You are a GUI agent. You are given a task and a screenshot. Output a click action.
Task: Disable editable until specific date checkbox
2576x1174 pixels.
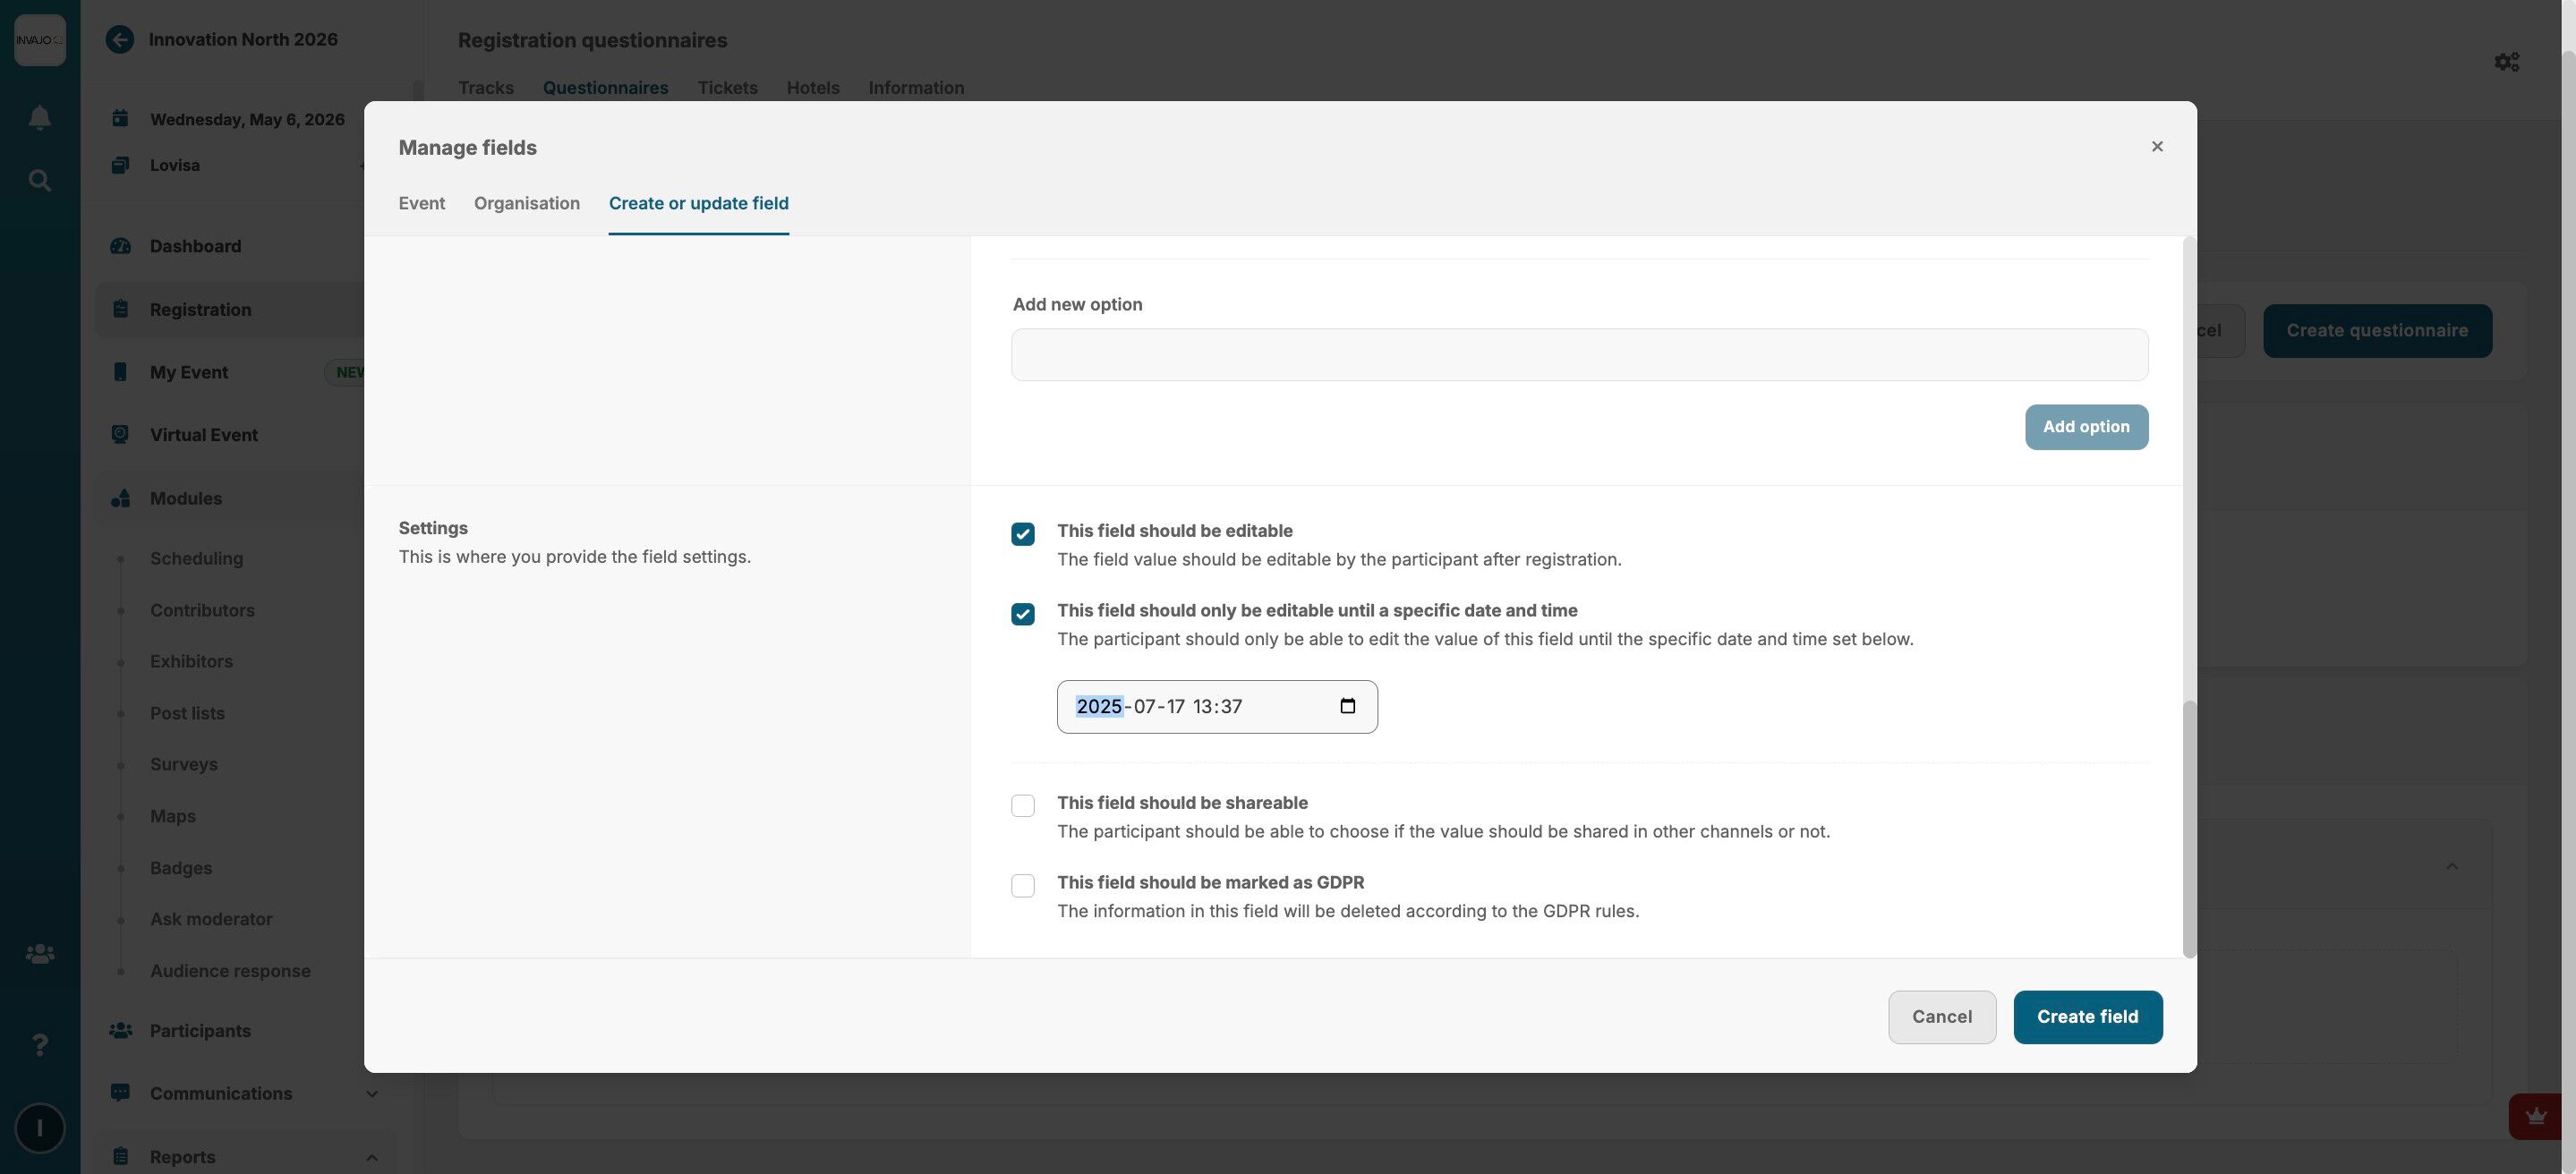coord(1022,614)
